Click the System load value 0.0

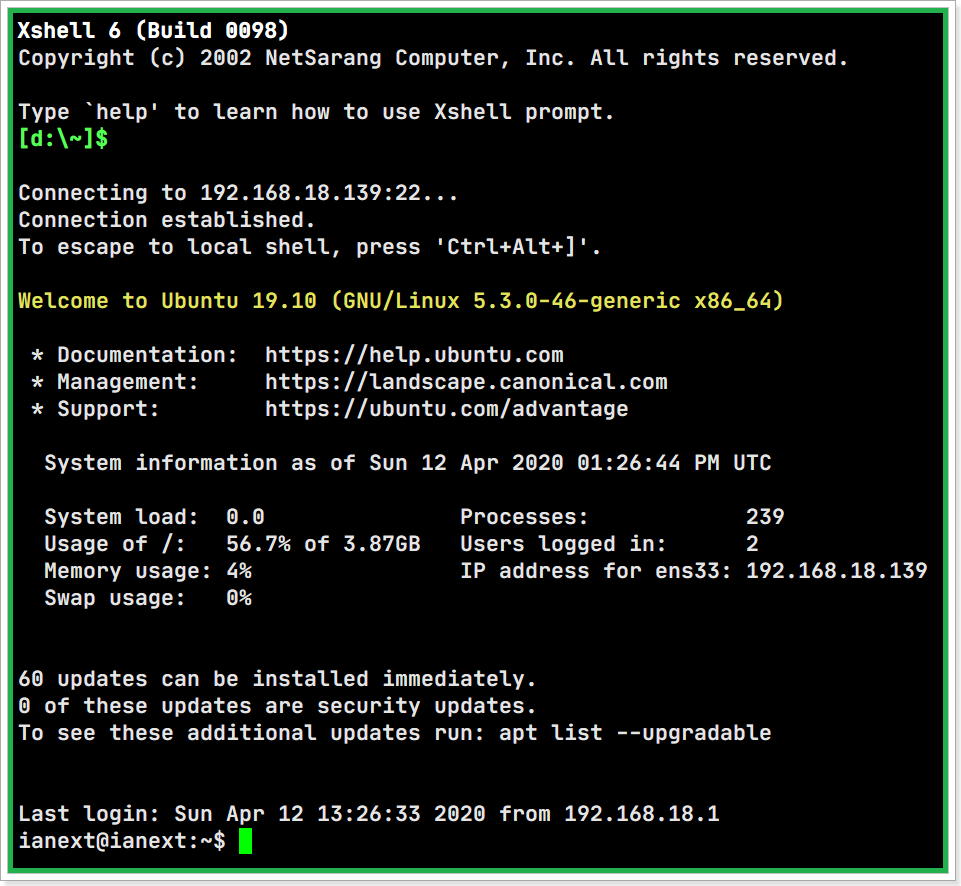[x=245, y=517]
